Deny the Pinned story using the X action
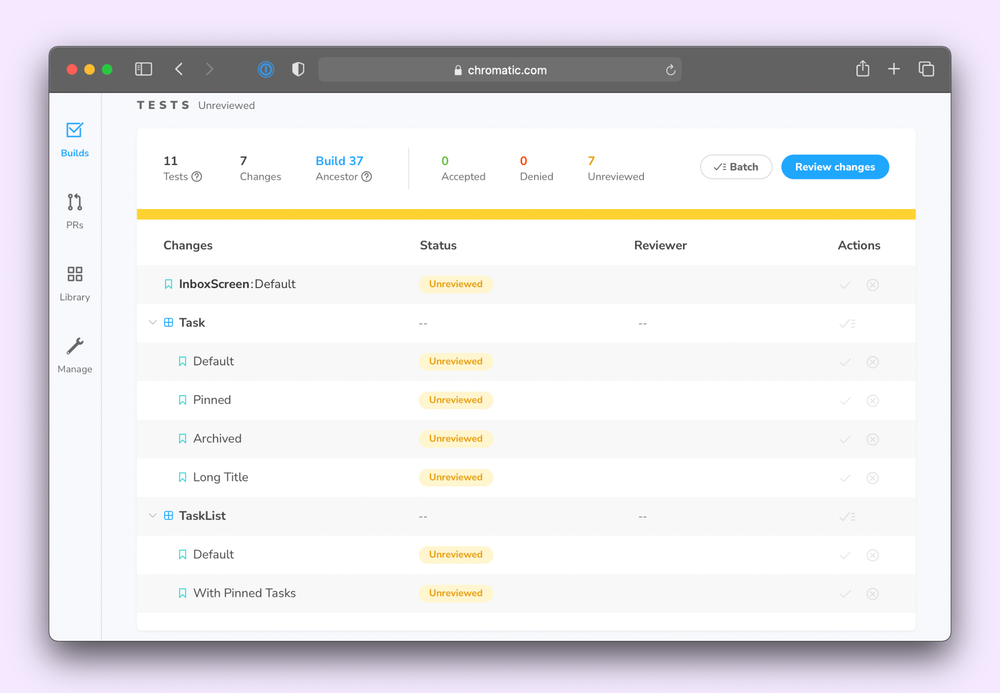The width and height of the screenshot is (1000, 693). coord(872,400)
